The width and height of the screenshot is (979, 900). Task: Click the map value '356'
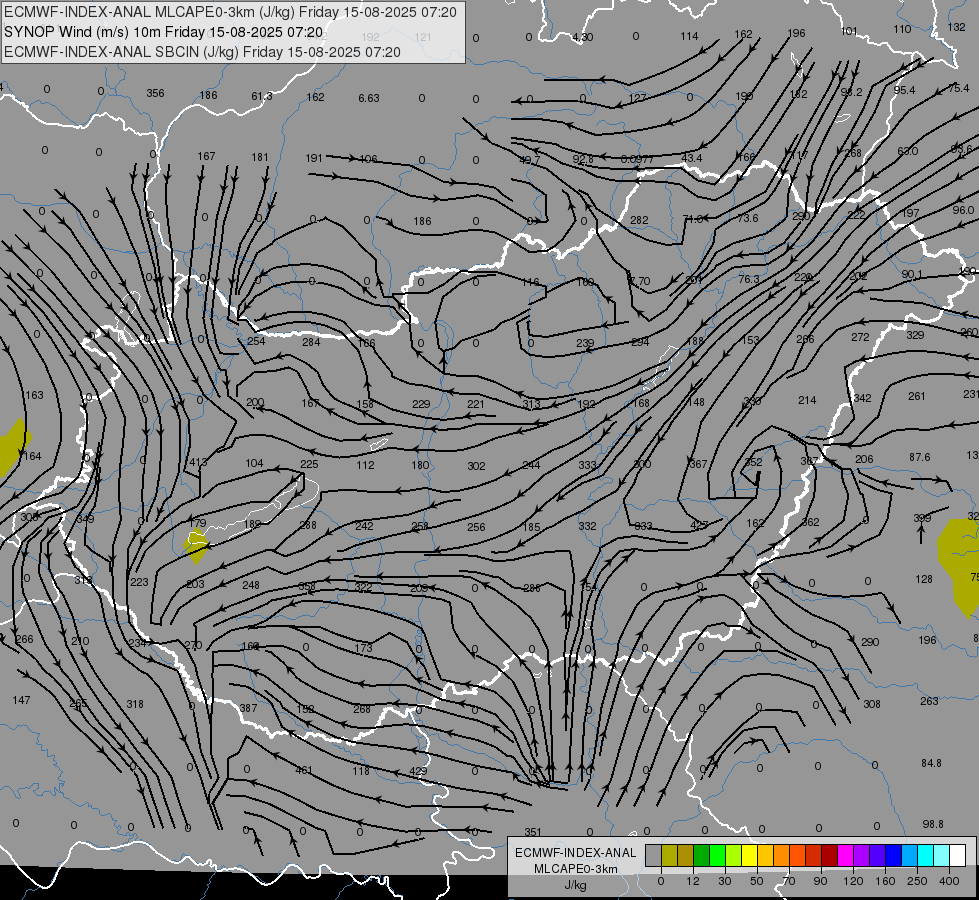(155, 93)
